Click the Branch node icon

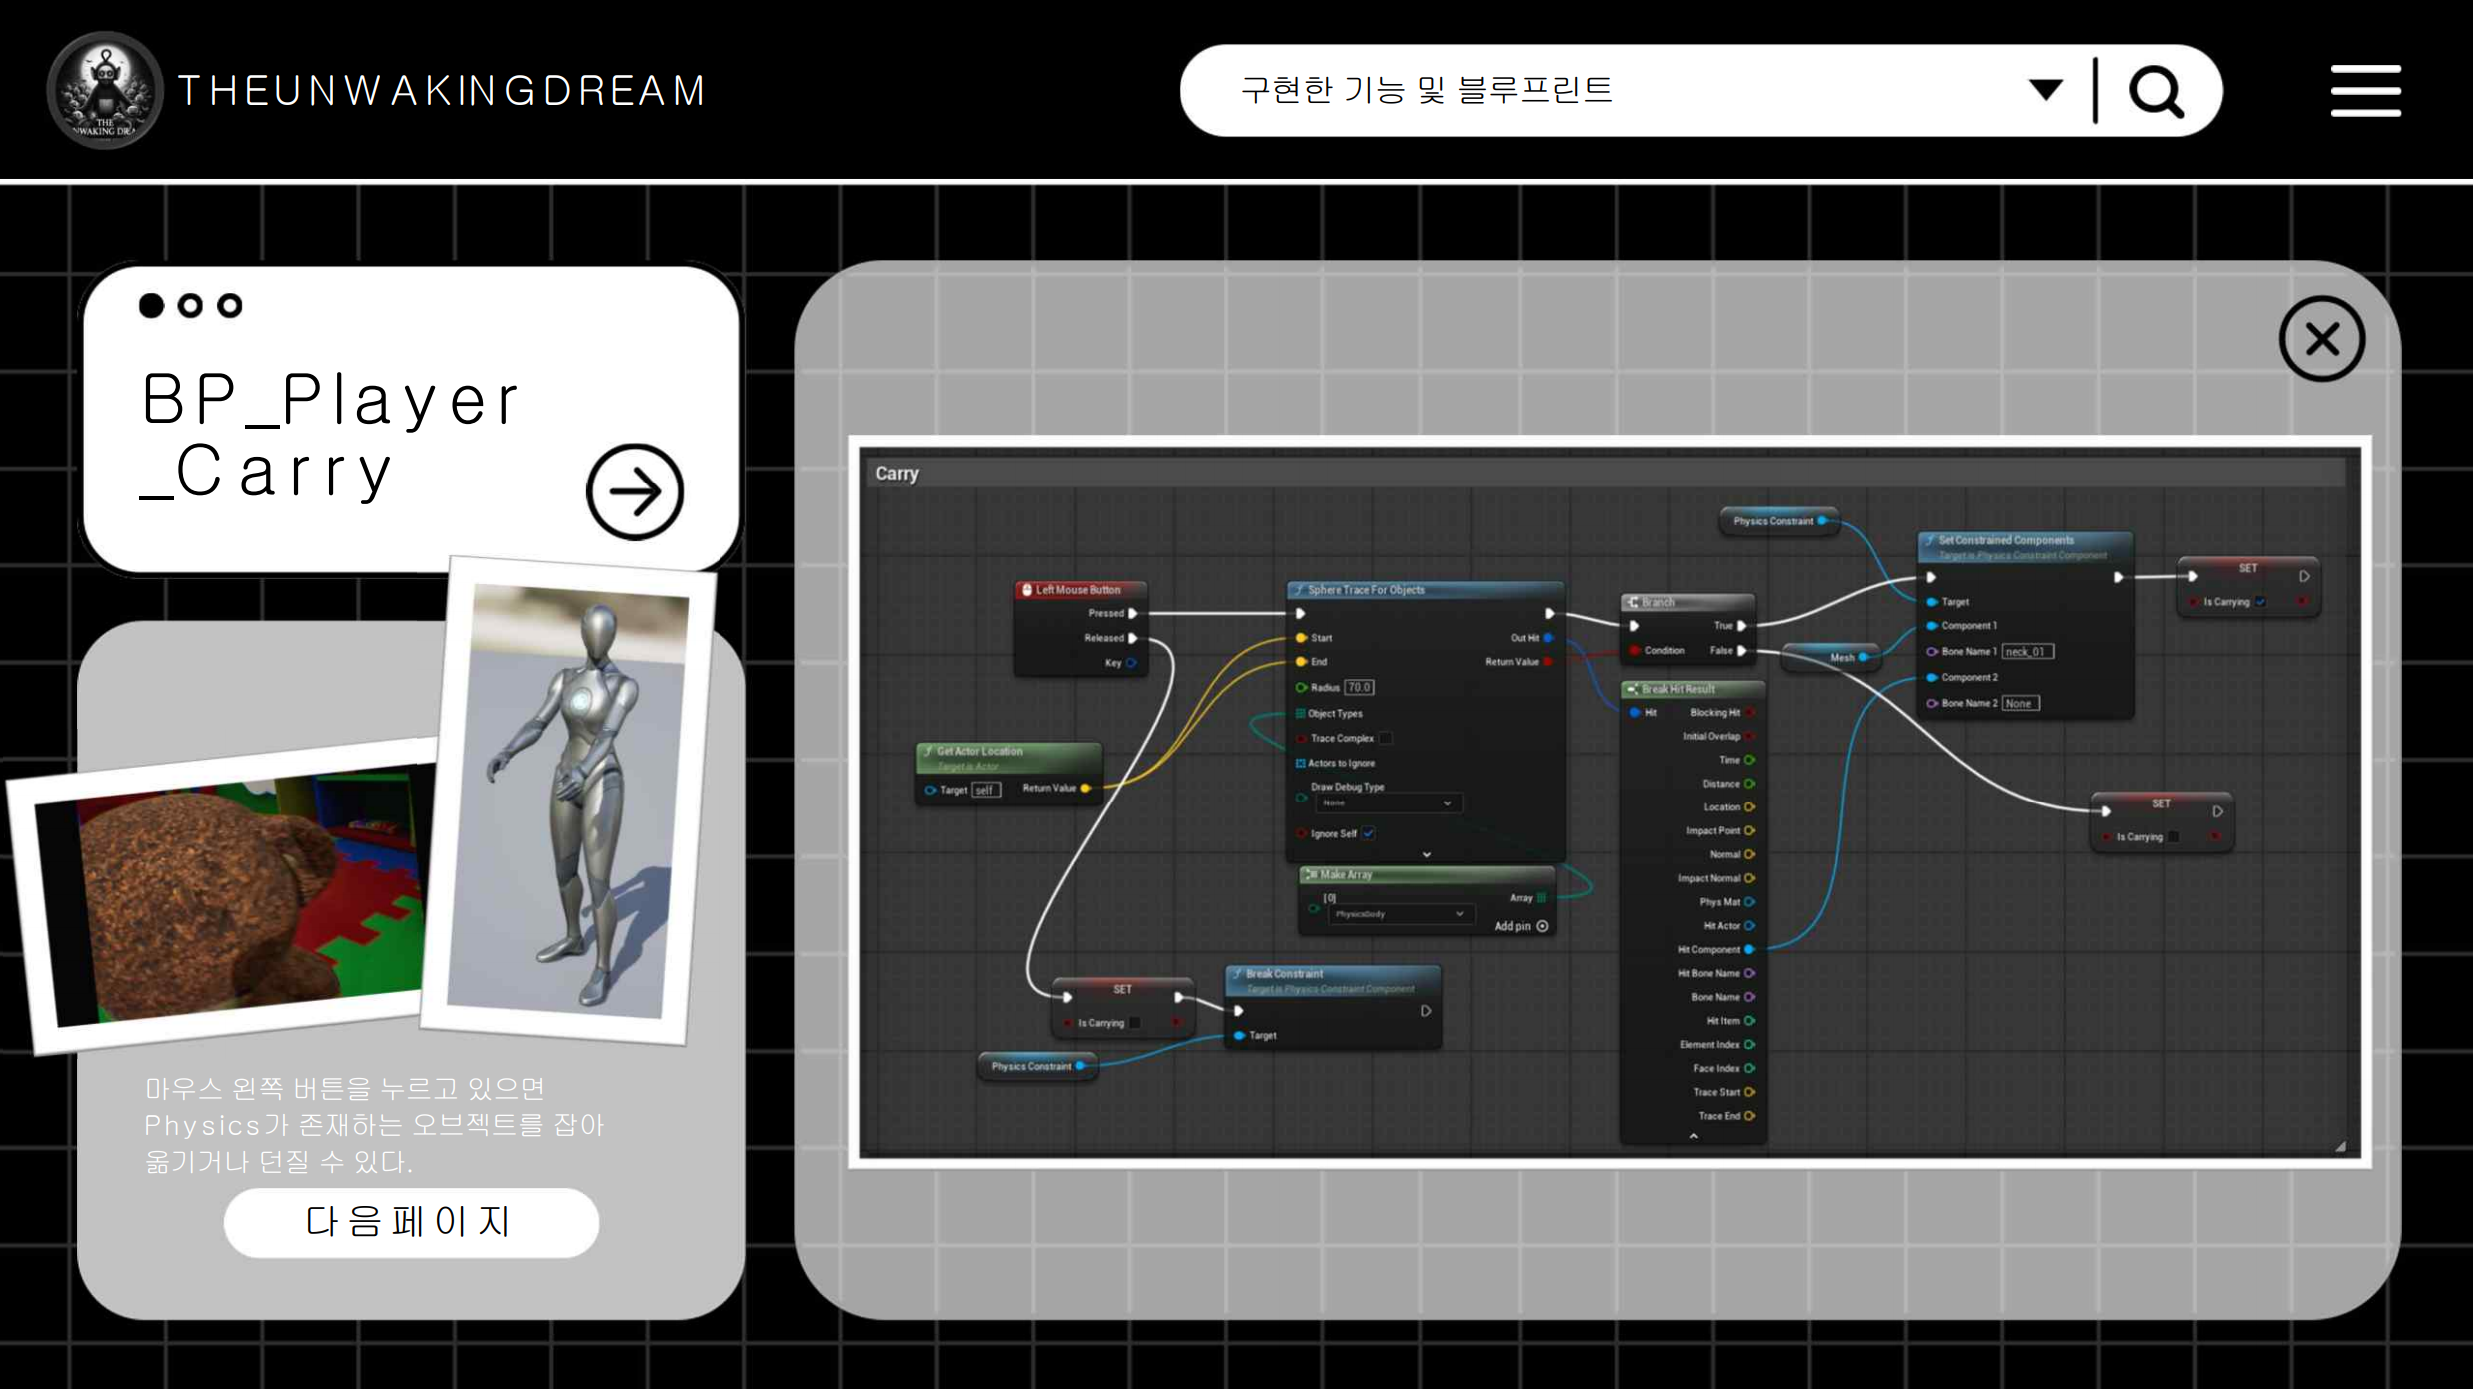1633,602
